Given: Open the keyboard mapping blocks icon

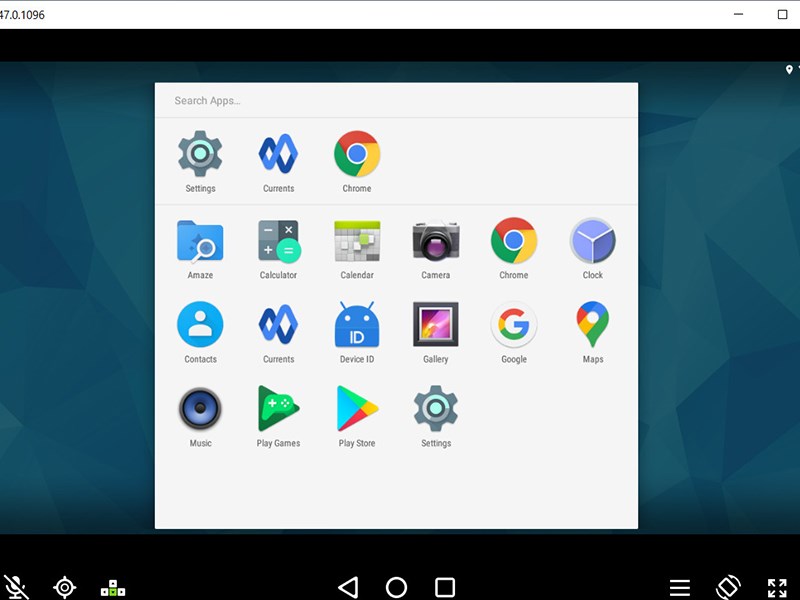Looking at the screenshot, I should coord(113,588).
